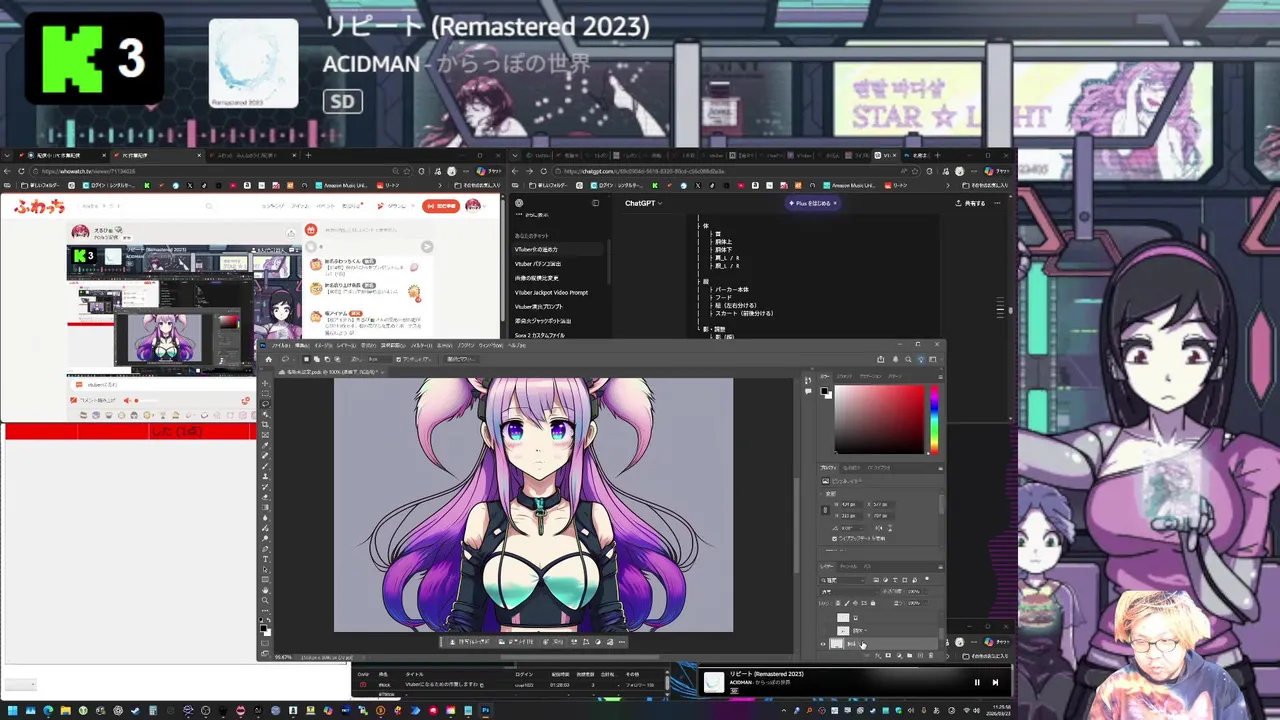The image size is (1280, 720).
Task: Open layer blend mode dropdown
Action: click(x=847, y=592)
